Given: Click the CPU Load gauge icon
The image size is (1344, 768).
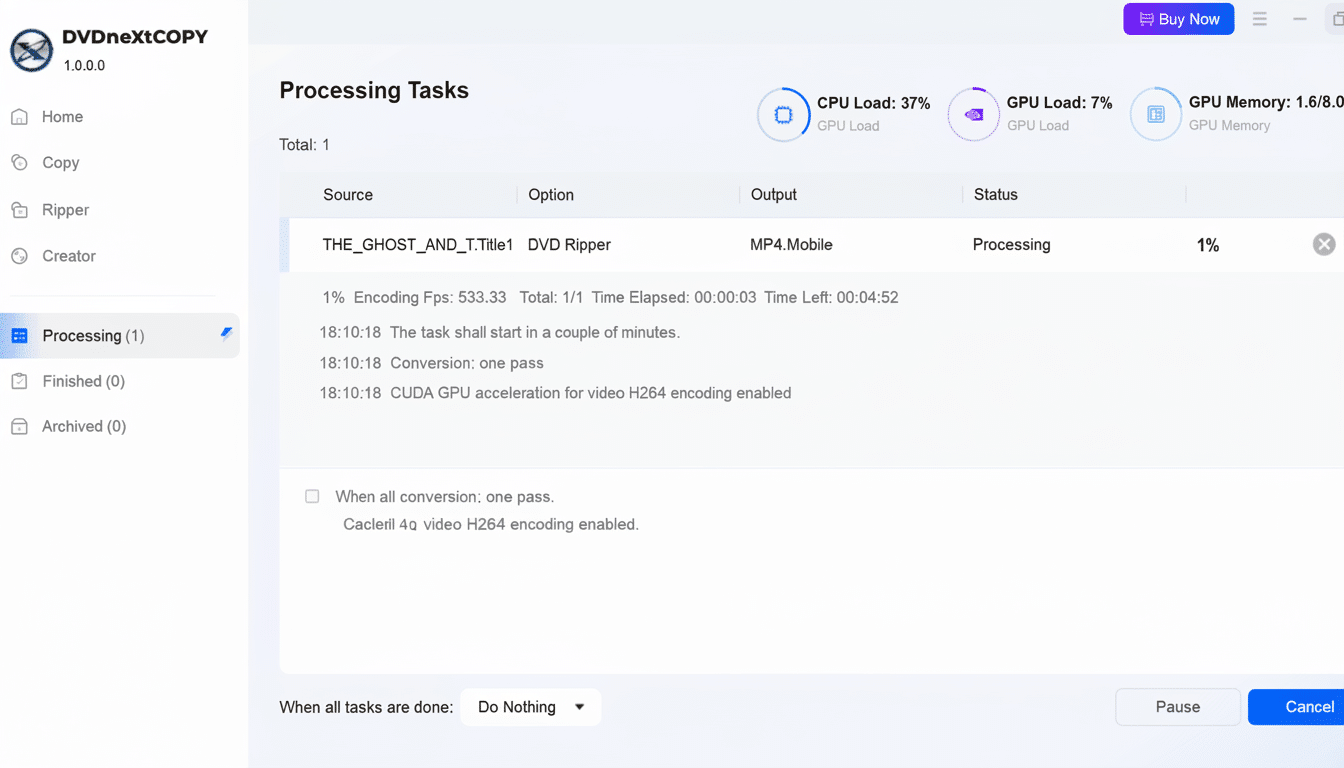Looking at the screenshot, I should click(x=783, y=114).
